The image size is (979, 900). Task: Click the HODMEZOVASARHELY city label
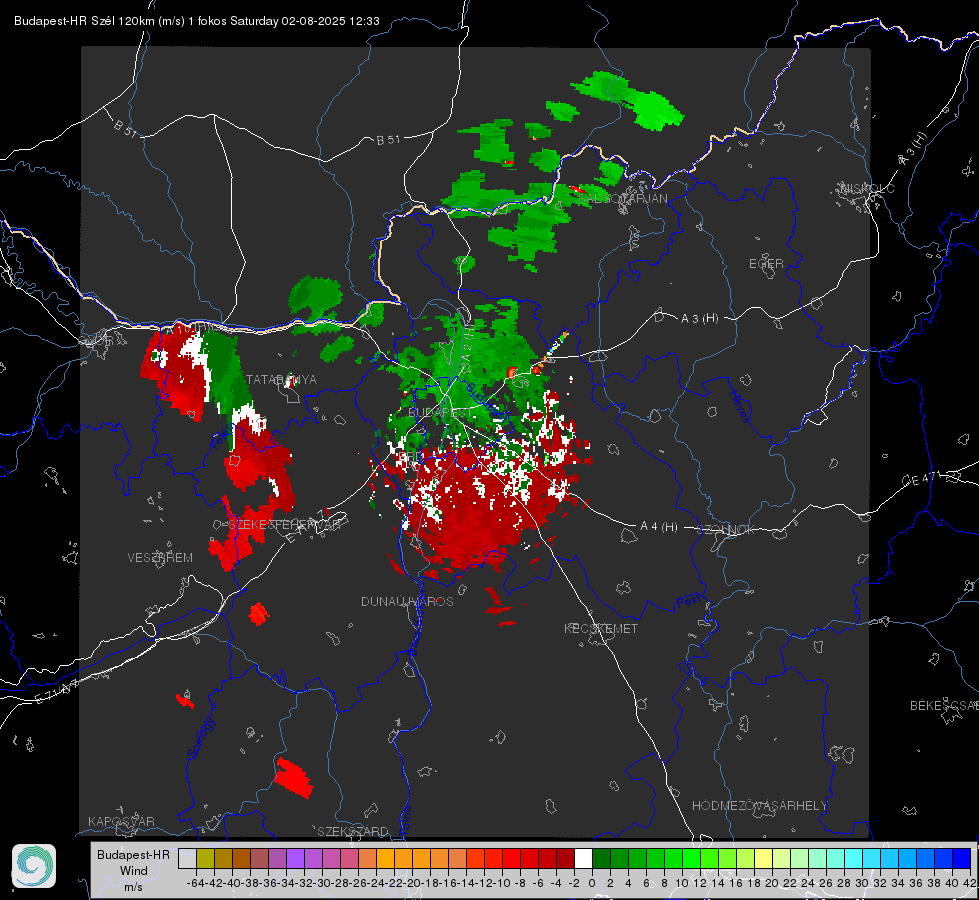point(759,806)
